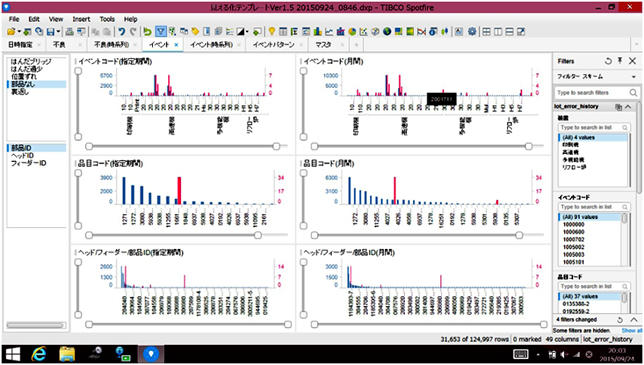The image size is (644, 365).
Task: Open the フィルター スキーム dropdown
Action: coord(634,77)
